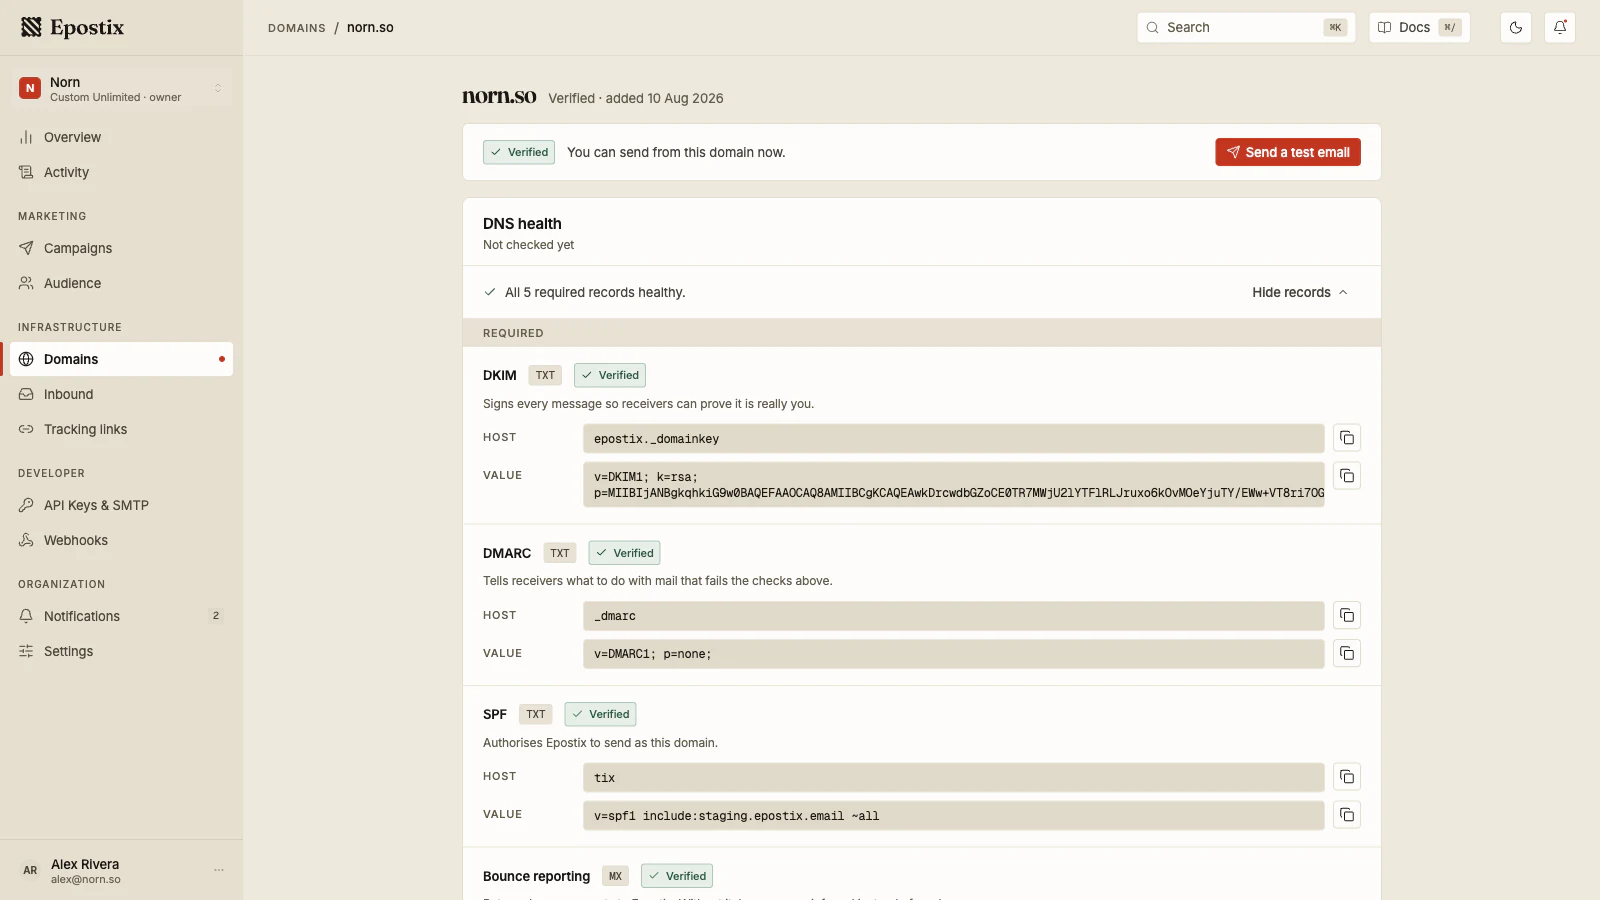Image resolution: width=1600 pixels, height=900 pixels.
Task: Open Tracking links page
Action: click(x=121, y=429)
